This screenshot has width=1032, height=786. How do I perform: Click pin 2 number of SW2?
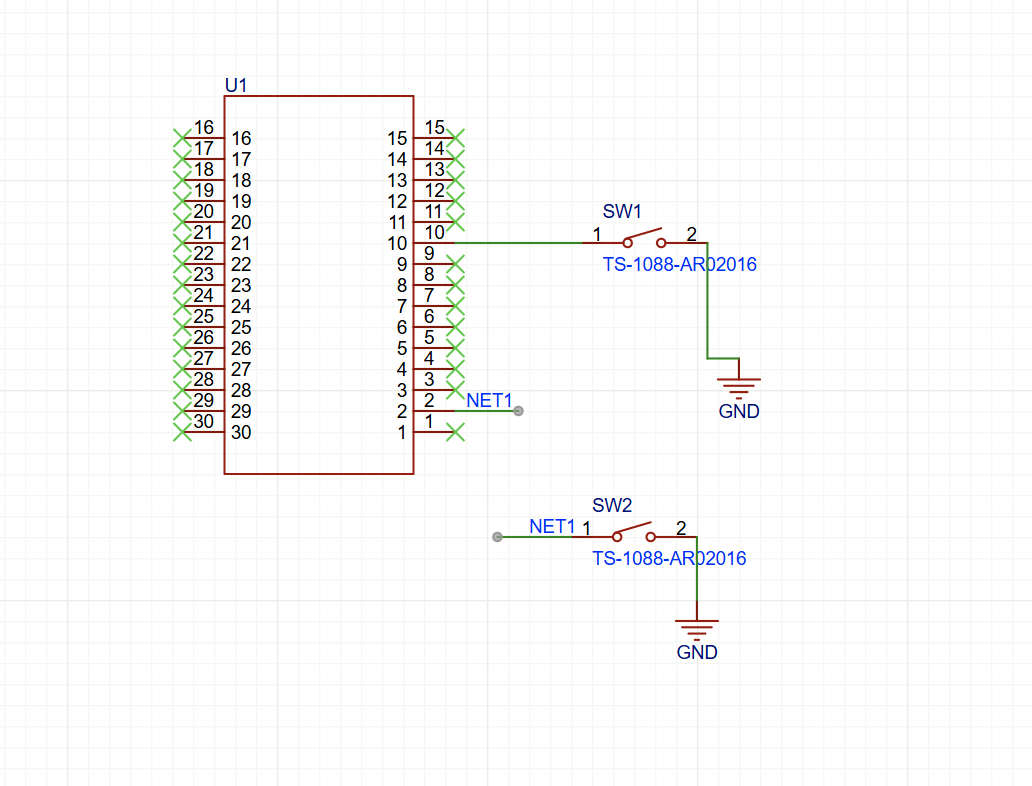point(681,528)
